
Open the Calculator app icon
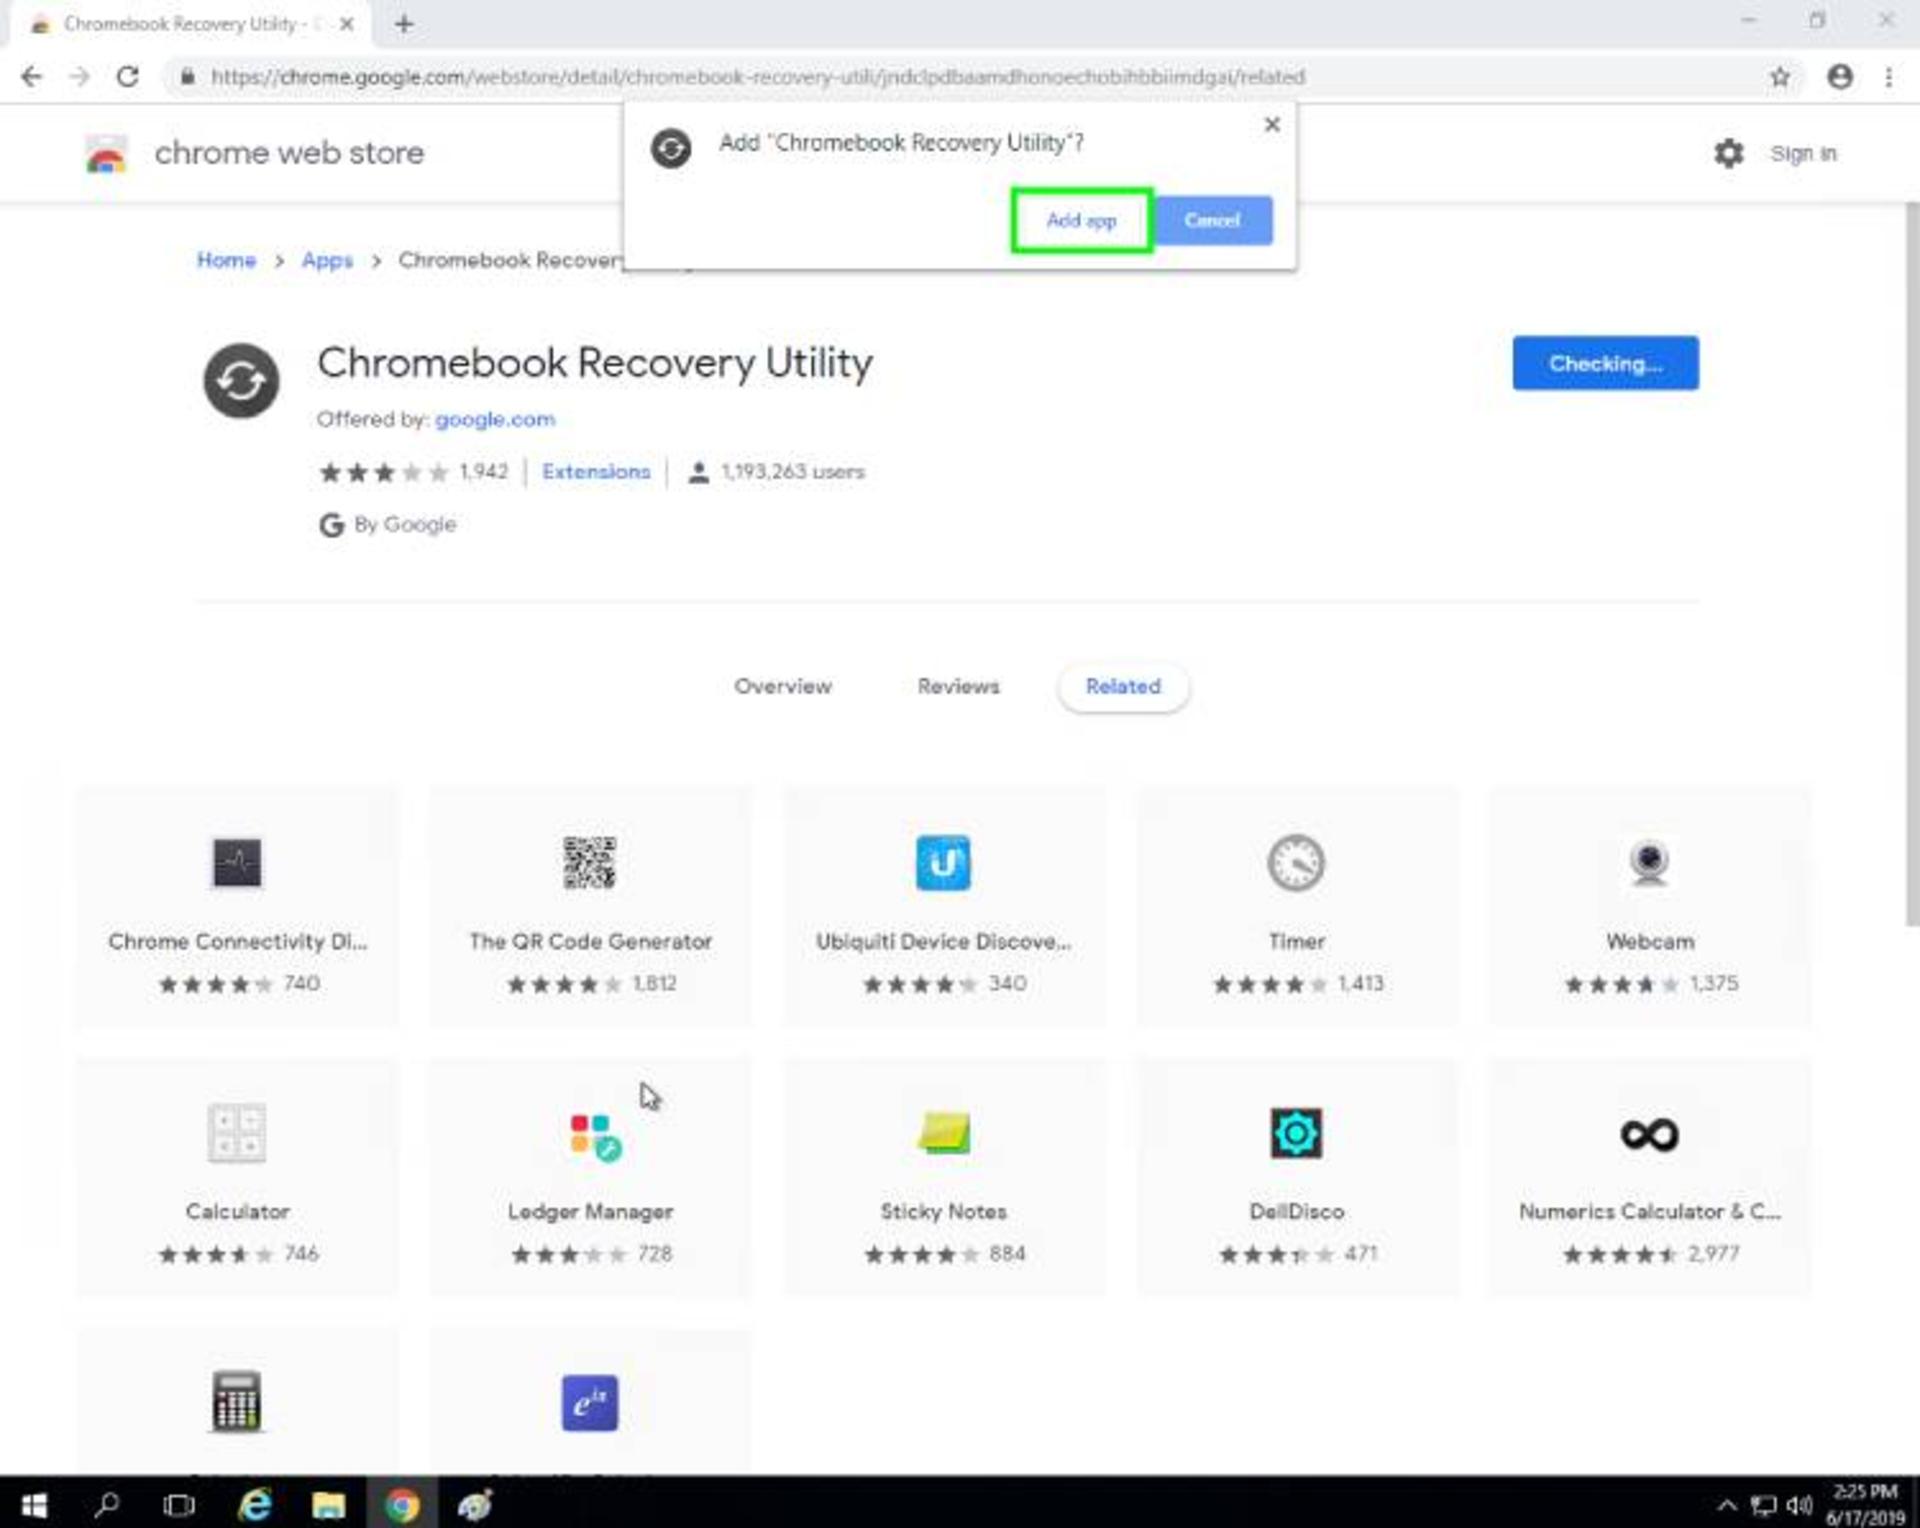point(237,1133)
